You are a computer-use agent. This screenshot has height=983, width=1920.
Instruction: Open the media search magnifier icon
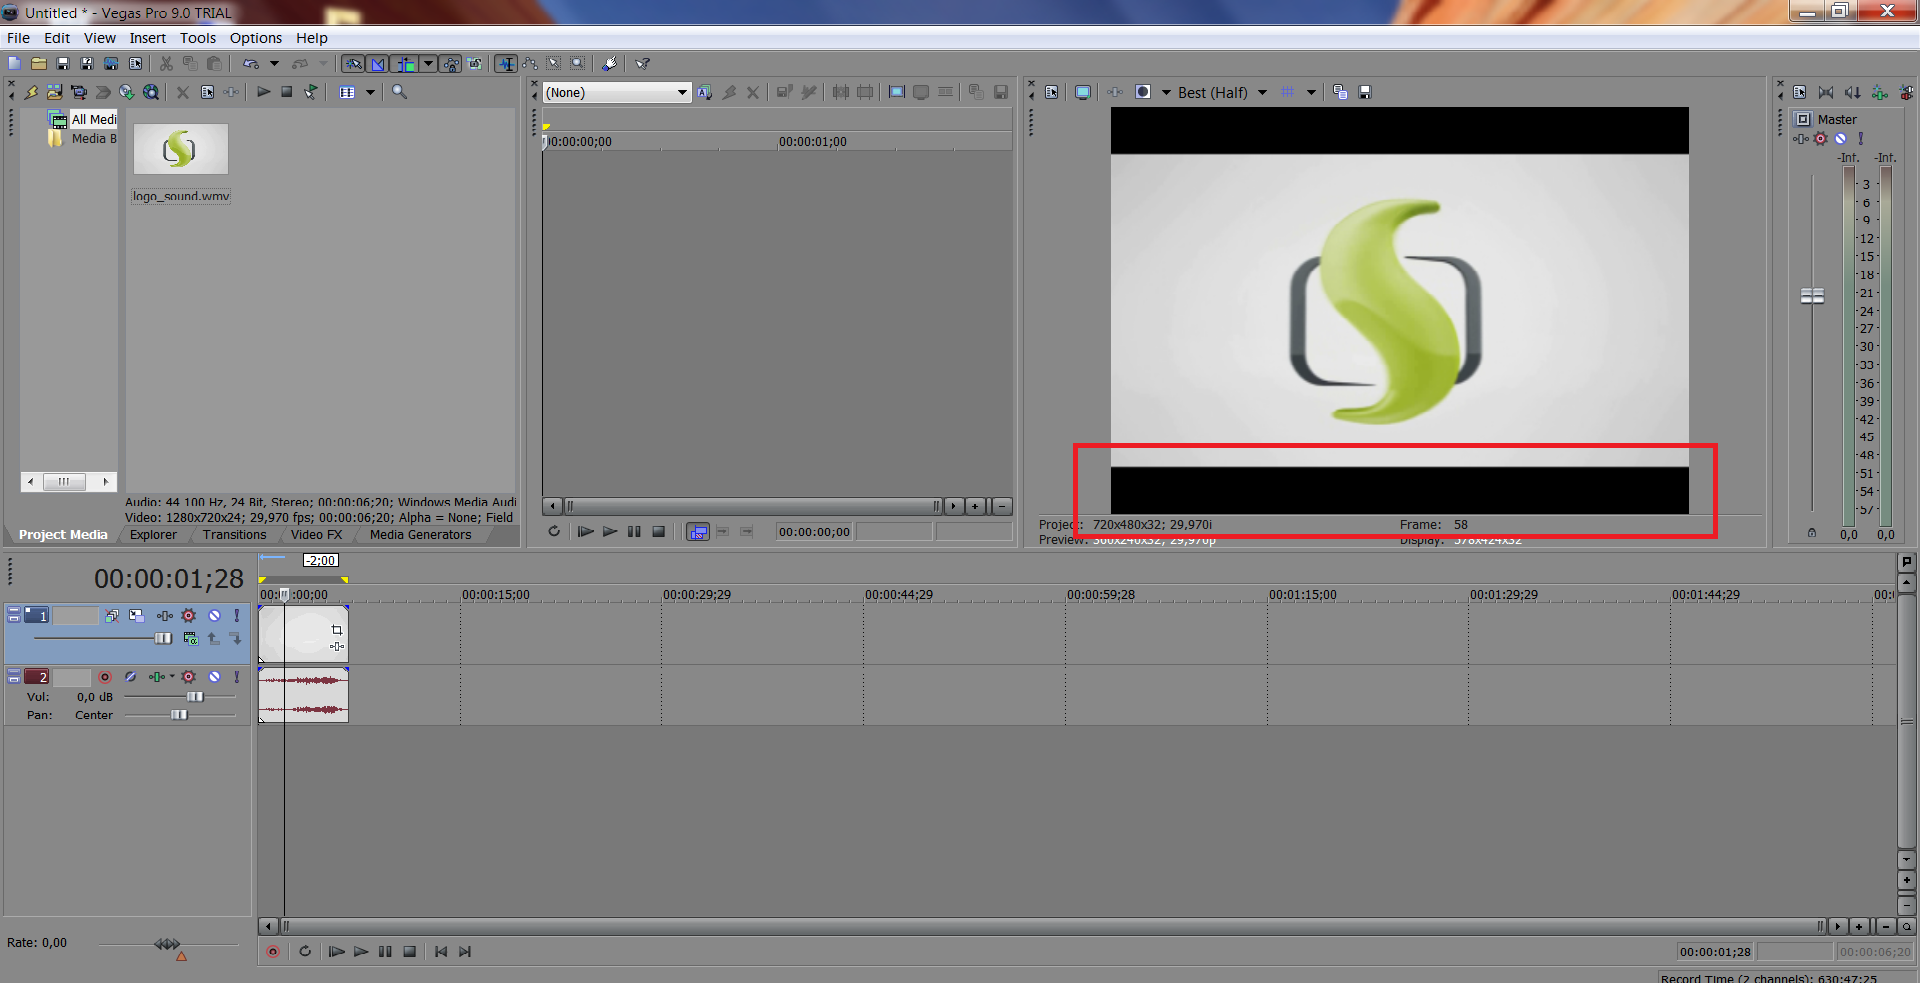coord(399,92)
